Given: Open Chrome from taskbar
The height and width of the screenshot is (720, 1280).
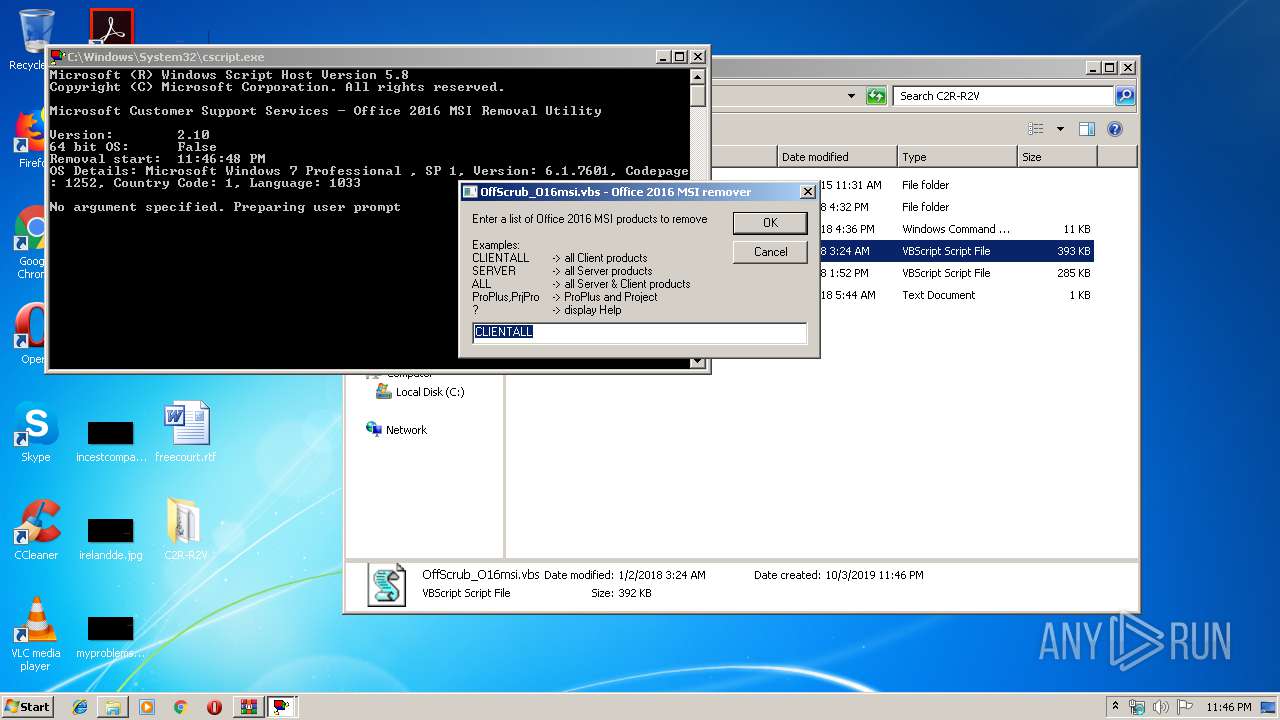Looking at the screenshot, I should tap(180, 707).
